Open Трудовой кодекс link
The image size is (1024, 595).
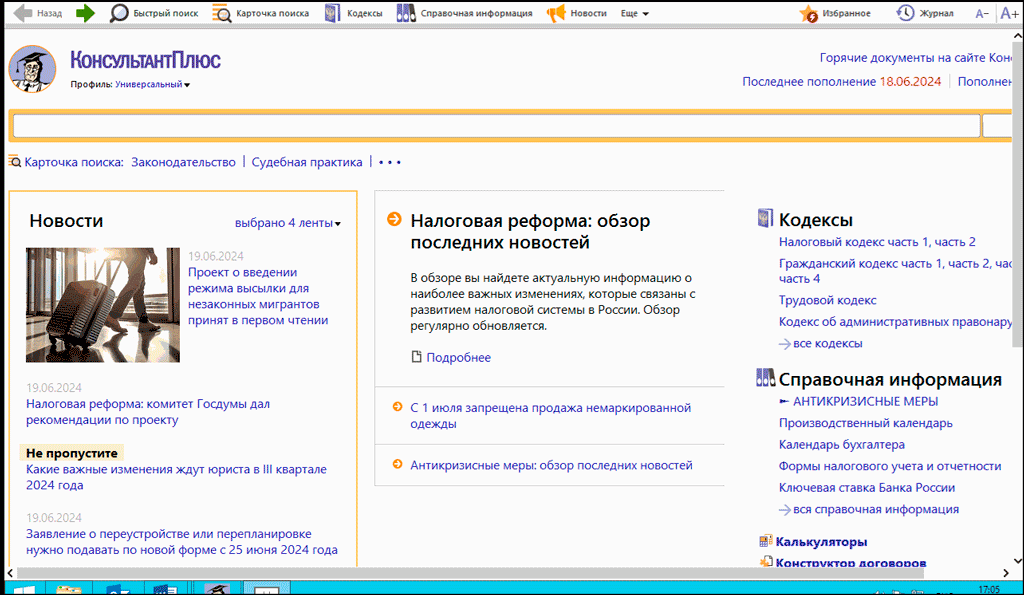point(827,300)
